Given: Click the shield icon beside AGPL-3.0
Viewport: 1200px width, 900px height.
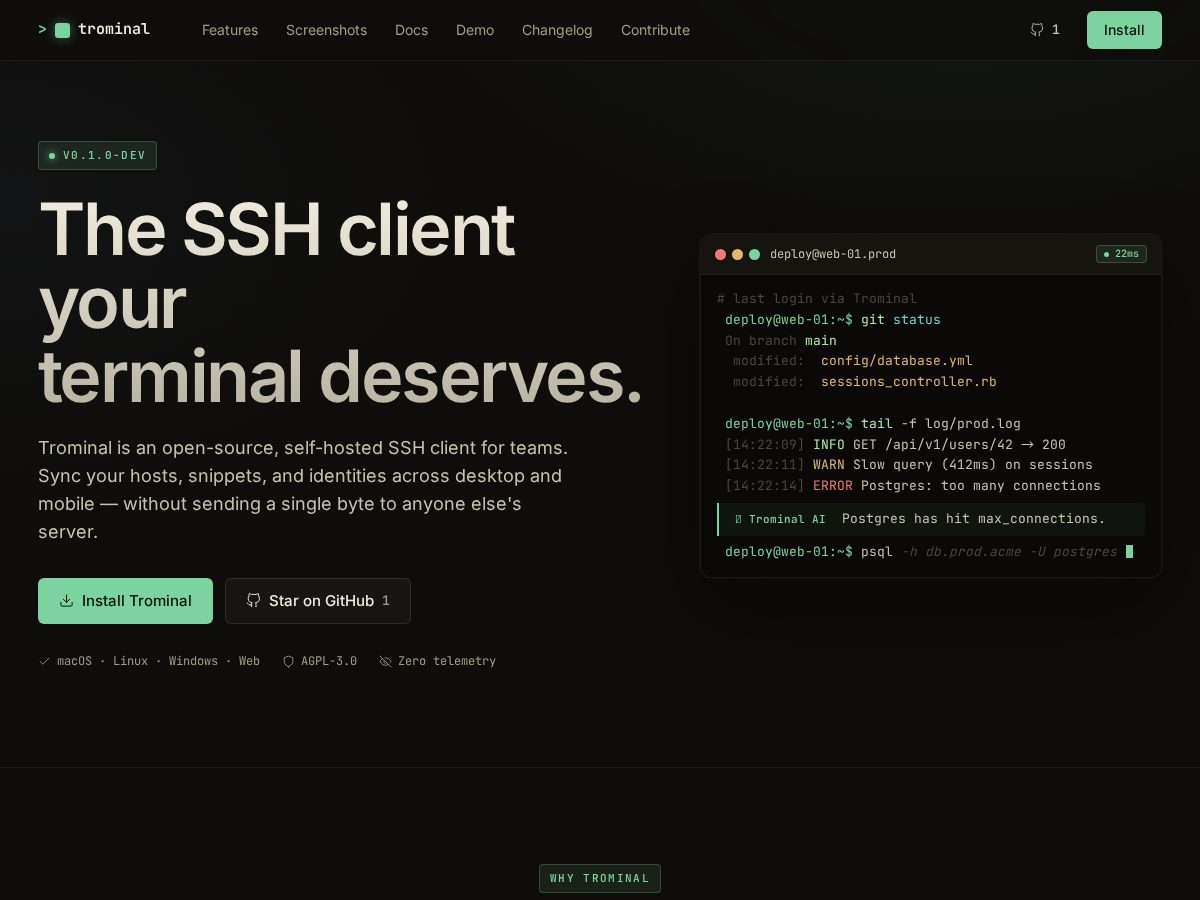Looking at the screenshot, I should coord(288,661).
